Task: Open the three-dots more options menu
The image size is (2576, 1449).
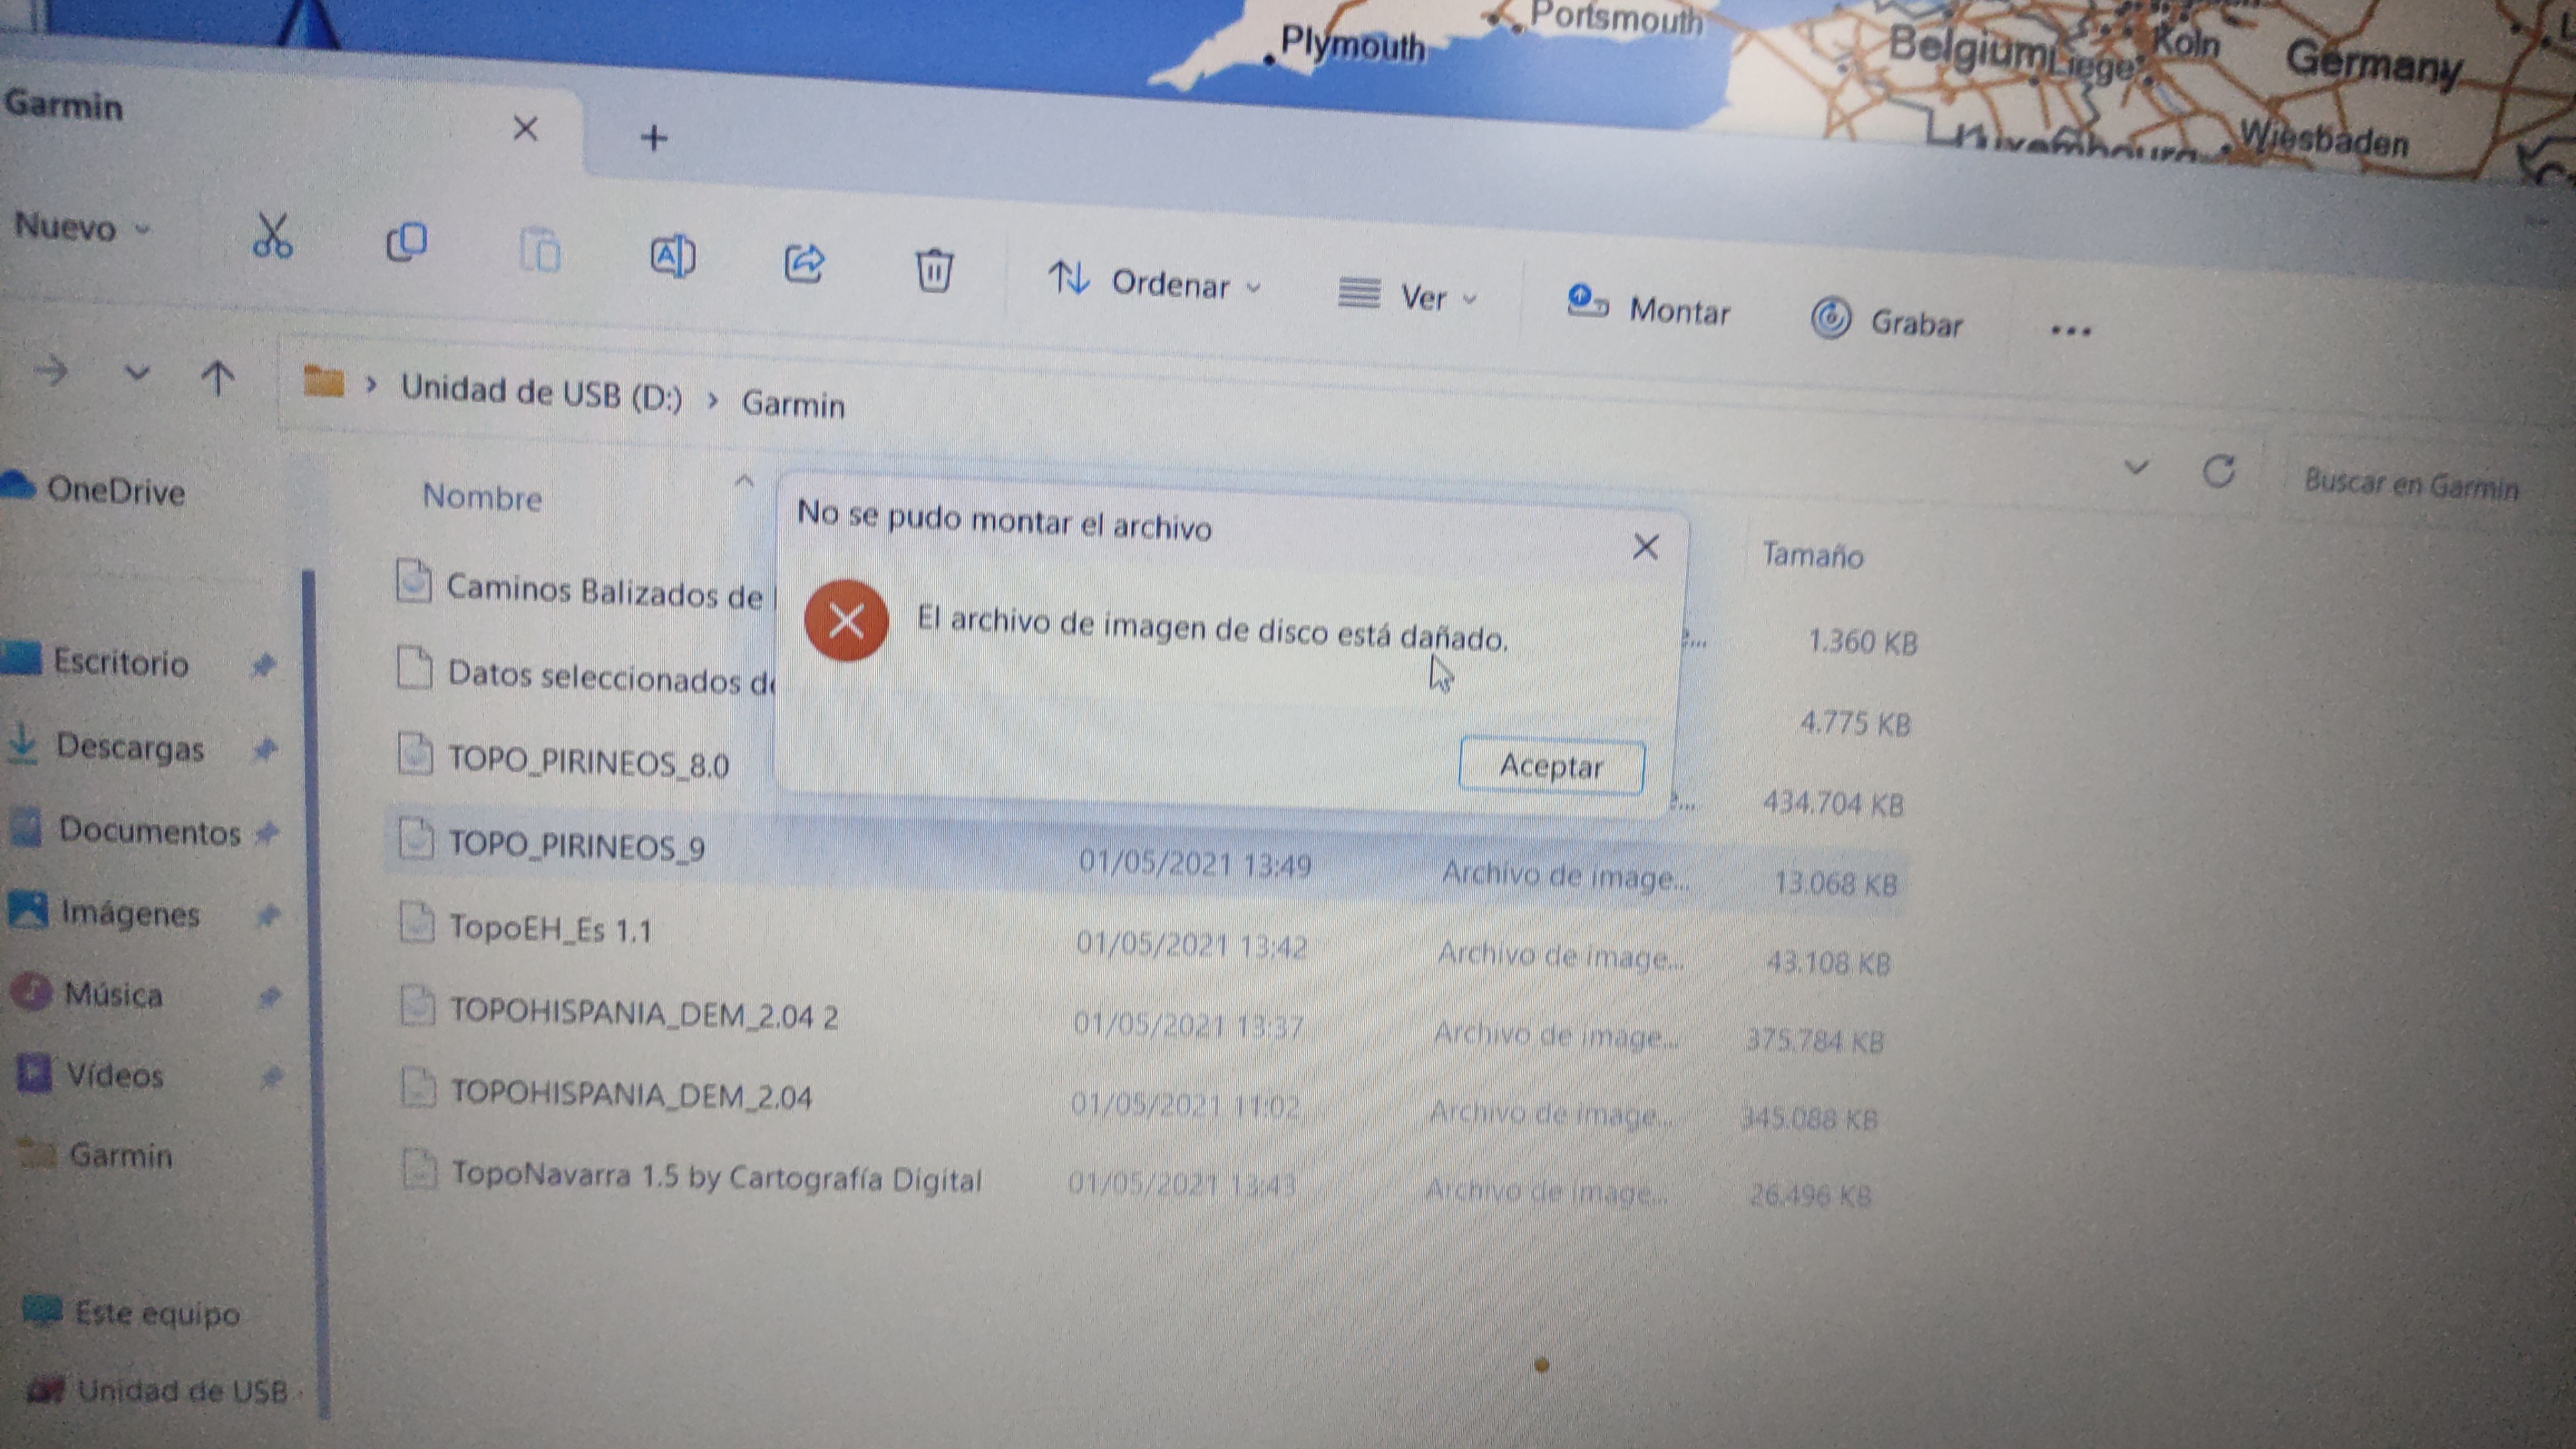Action: pos(2070,331)
